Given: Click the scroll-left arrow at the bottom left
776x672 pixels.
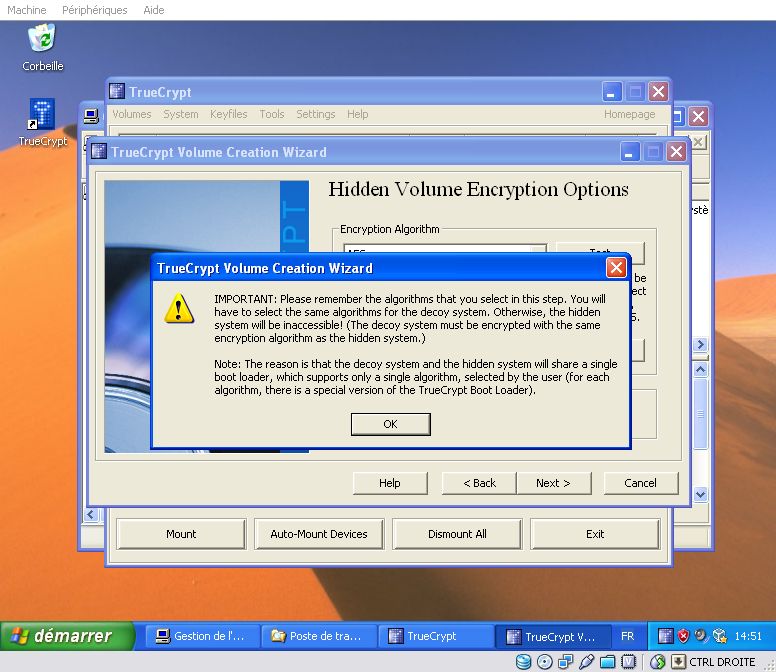Looking at the screenshot, I should pyautogui.click(x=90, y=515).
